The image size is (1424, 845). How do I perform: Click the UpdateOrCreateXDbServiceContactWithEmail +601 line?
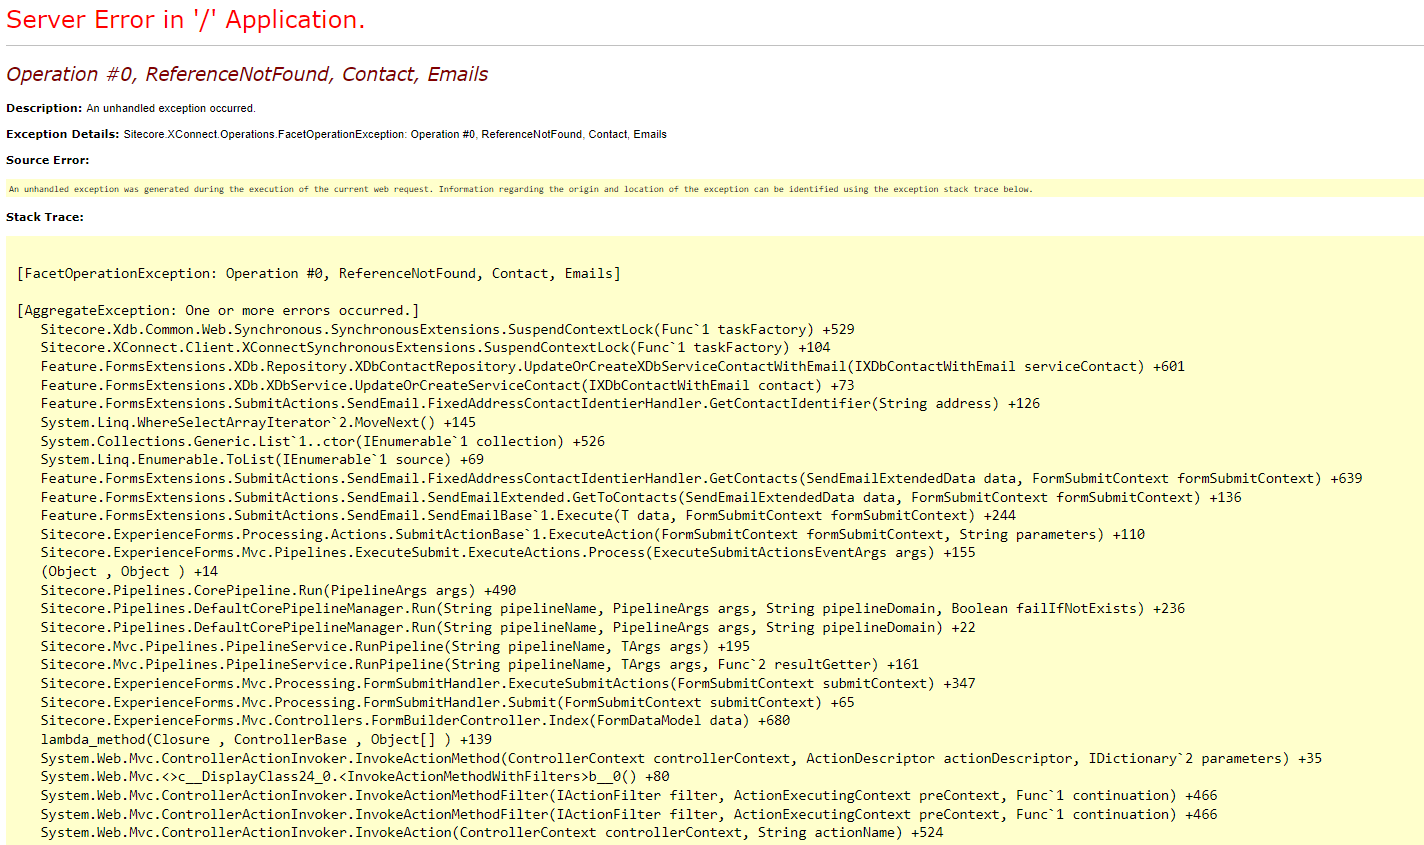613,366
